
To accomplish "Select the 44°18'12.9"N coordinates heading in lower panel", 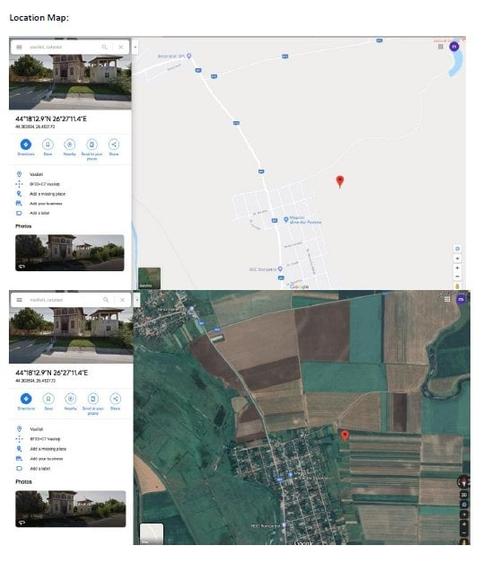I will pyautogui.click(x=51, y=373).
